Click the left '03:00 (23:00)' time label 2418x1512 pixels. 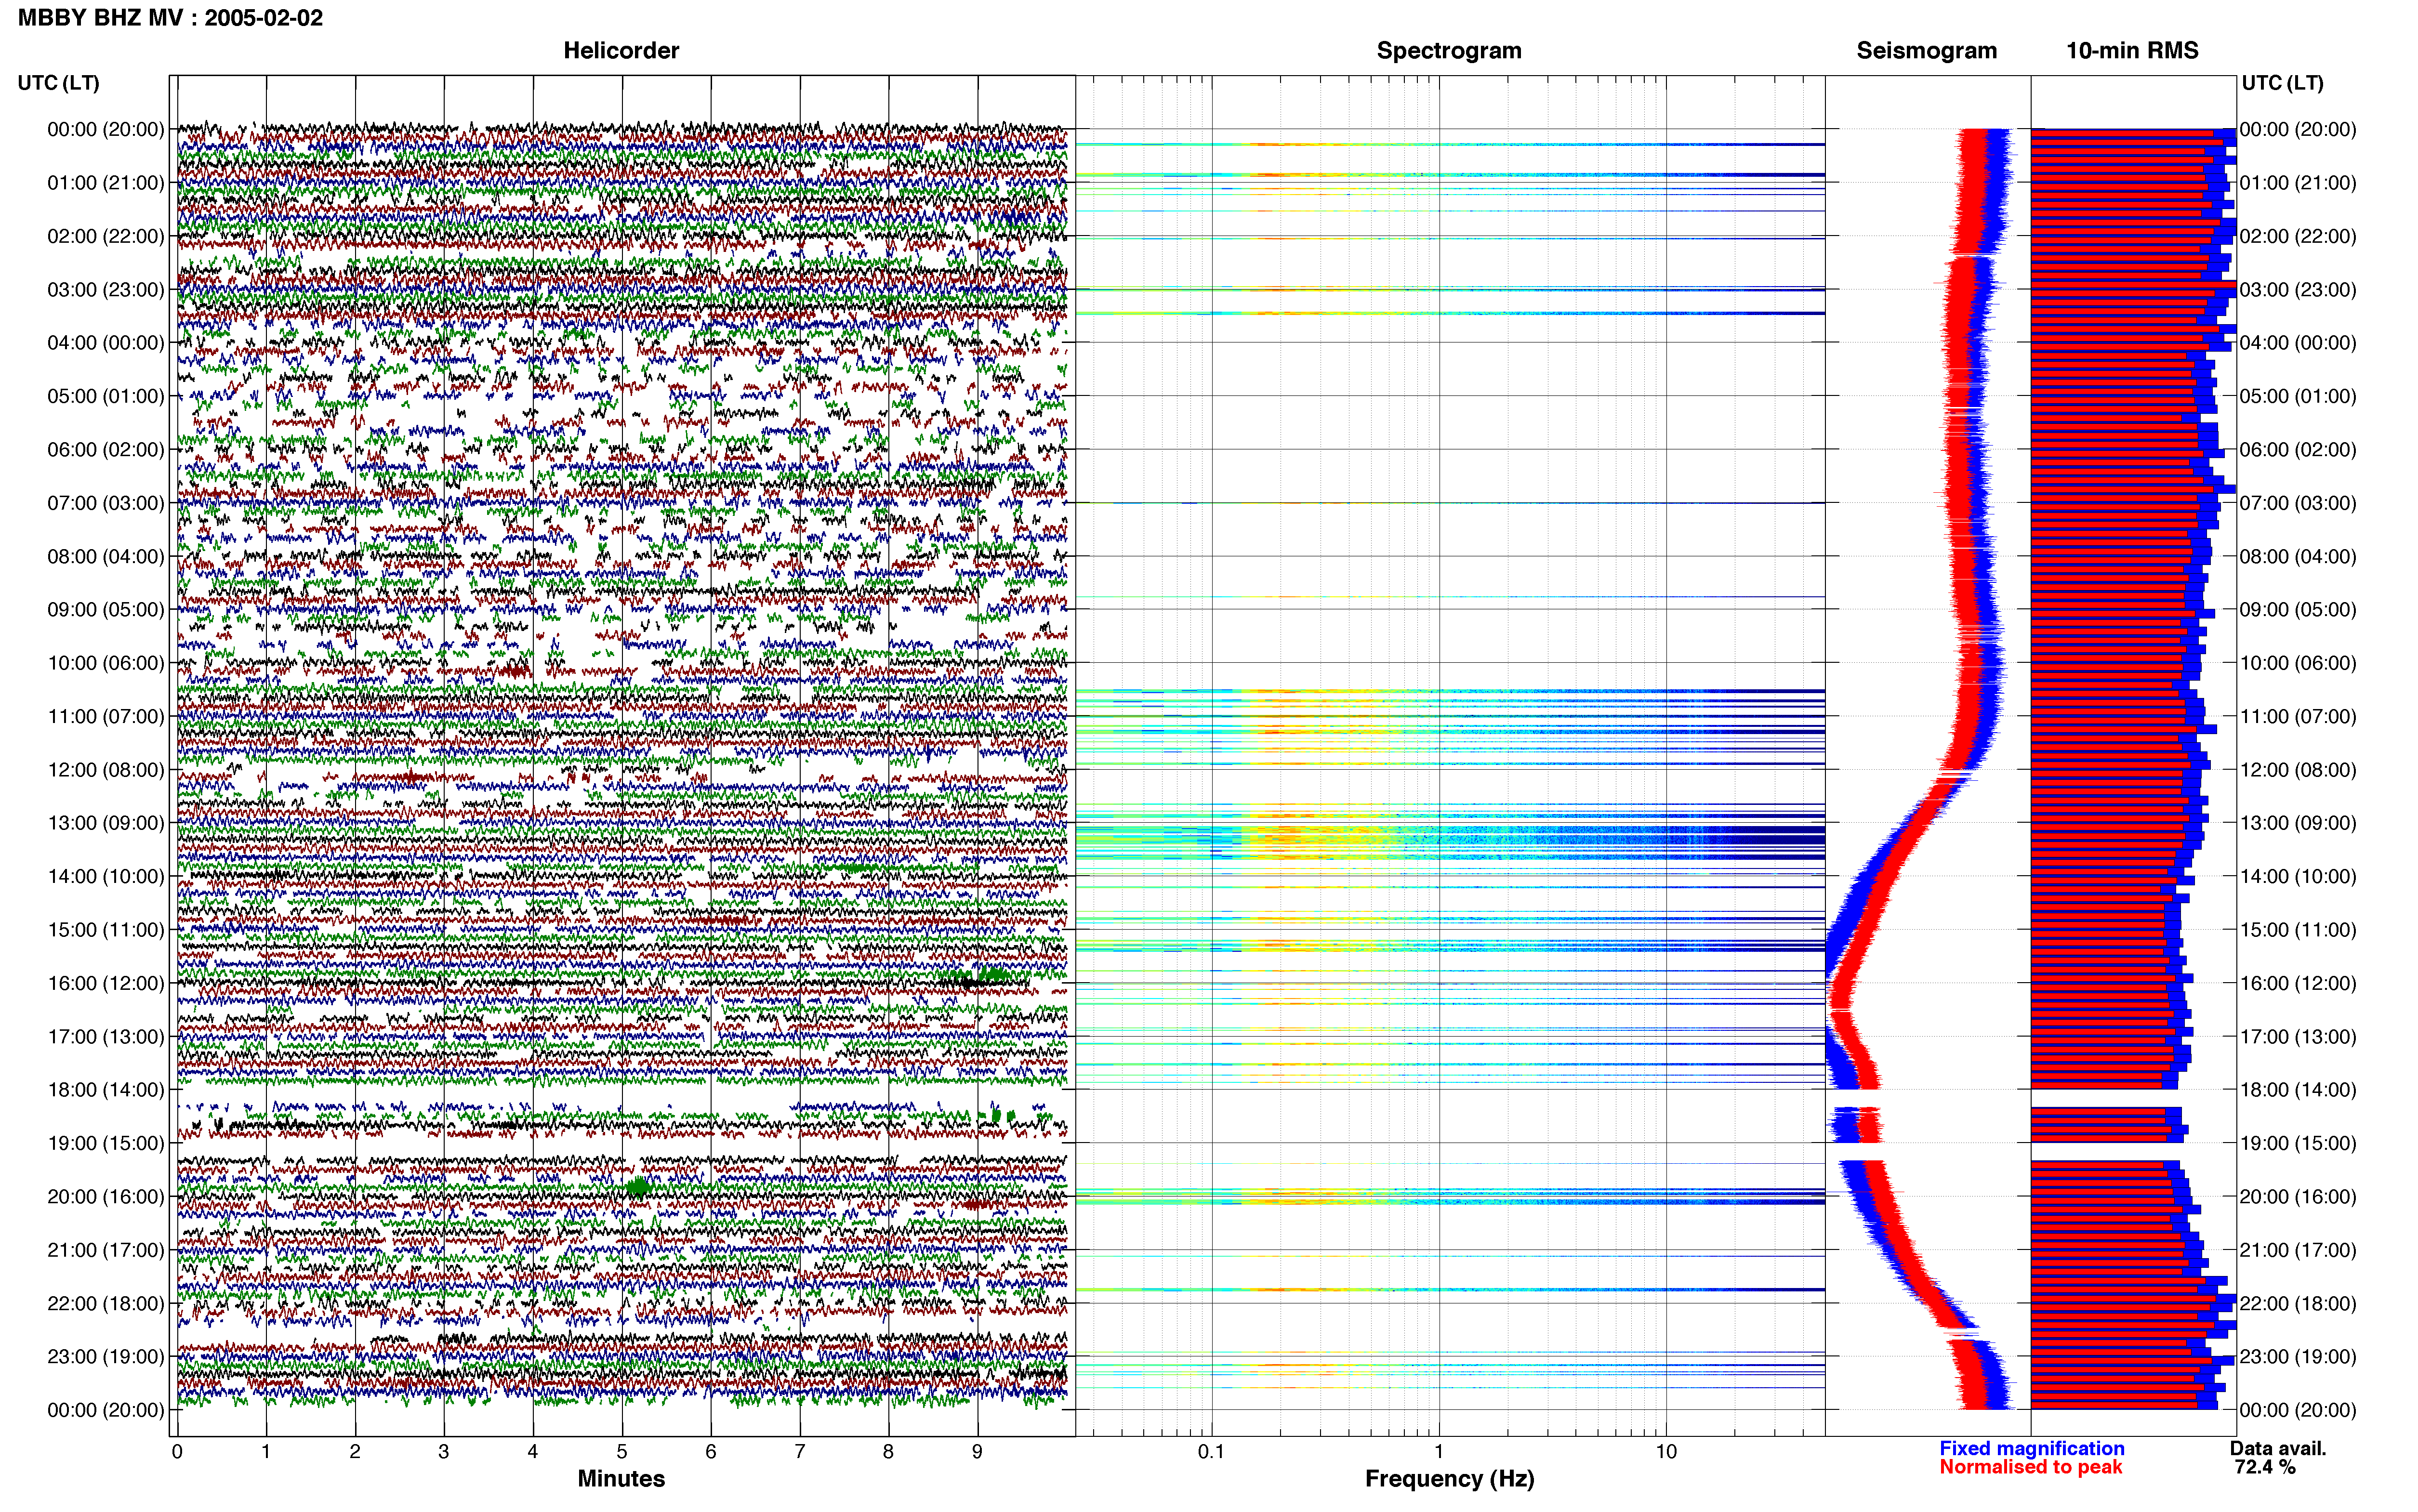[x=106, y=290]
